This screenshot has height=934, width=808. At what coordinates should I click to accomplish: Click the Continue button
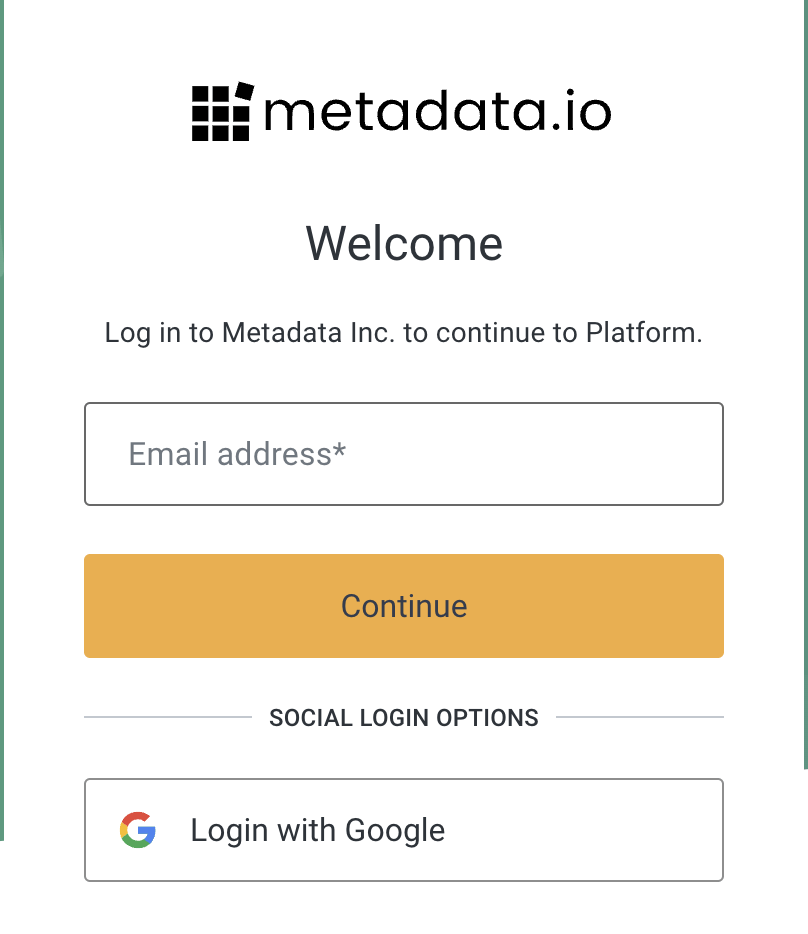click(404, 606)
